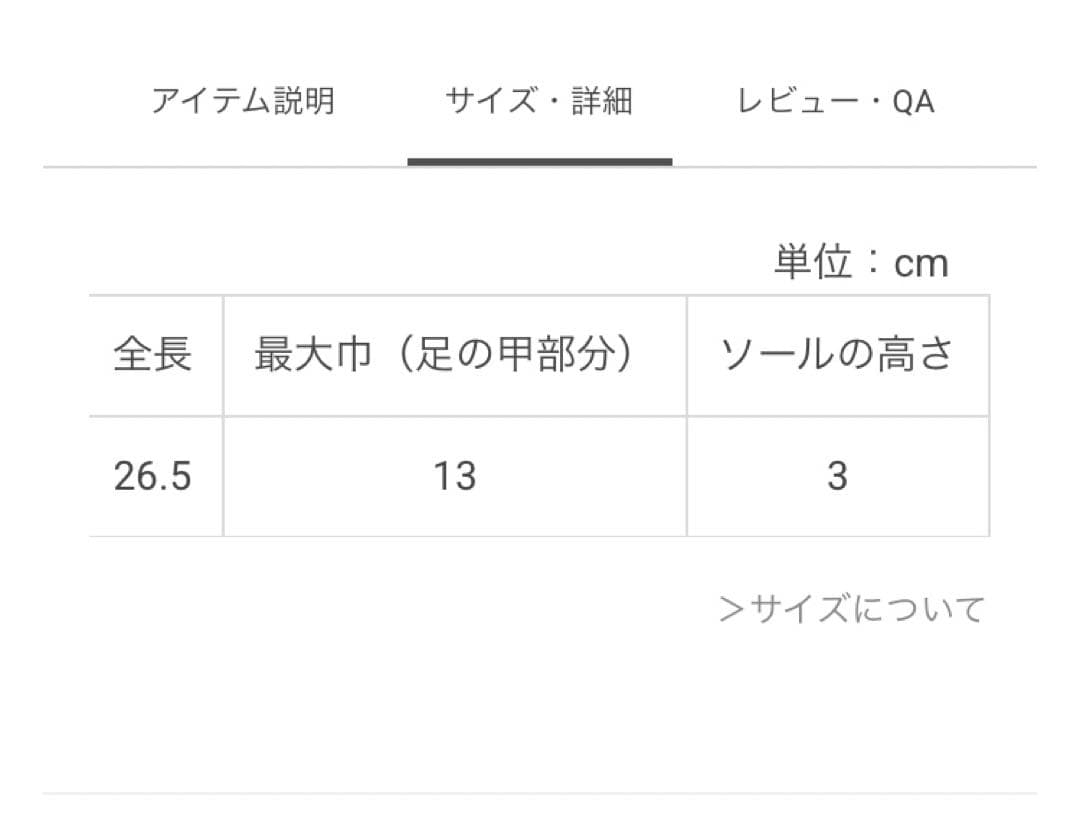The height and width of the screenshot is (816, 1080).
Task: Switch to the レビュー・QA tab
Action: point(836,101)
